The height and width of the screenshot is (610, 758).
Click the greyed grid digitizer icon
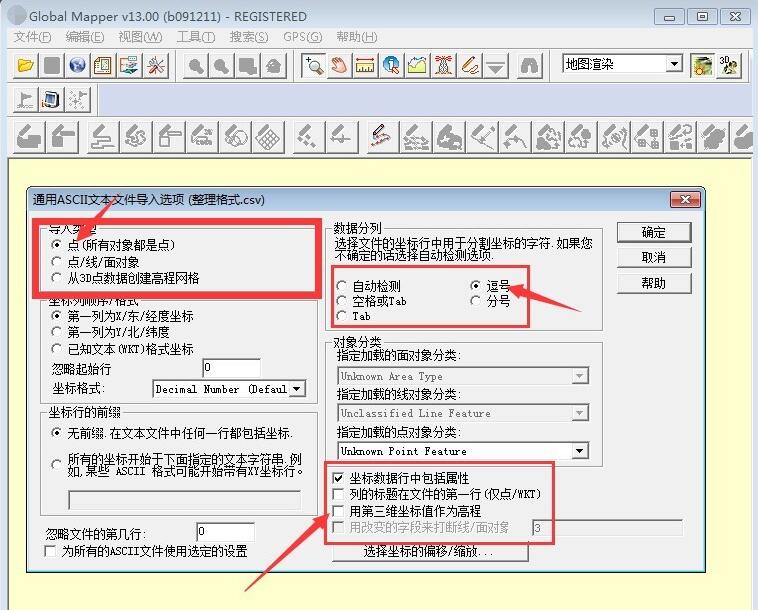pyautogui.click(x=268, y=136)
